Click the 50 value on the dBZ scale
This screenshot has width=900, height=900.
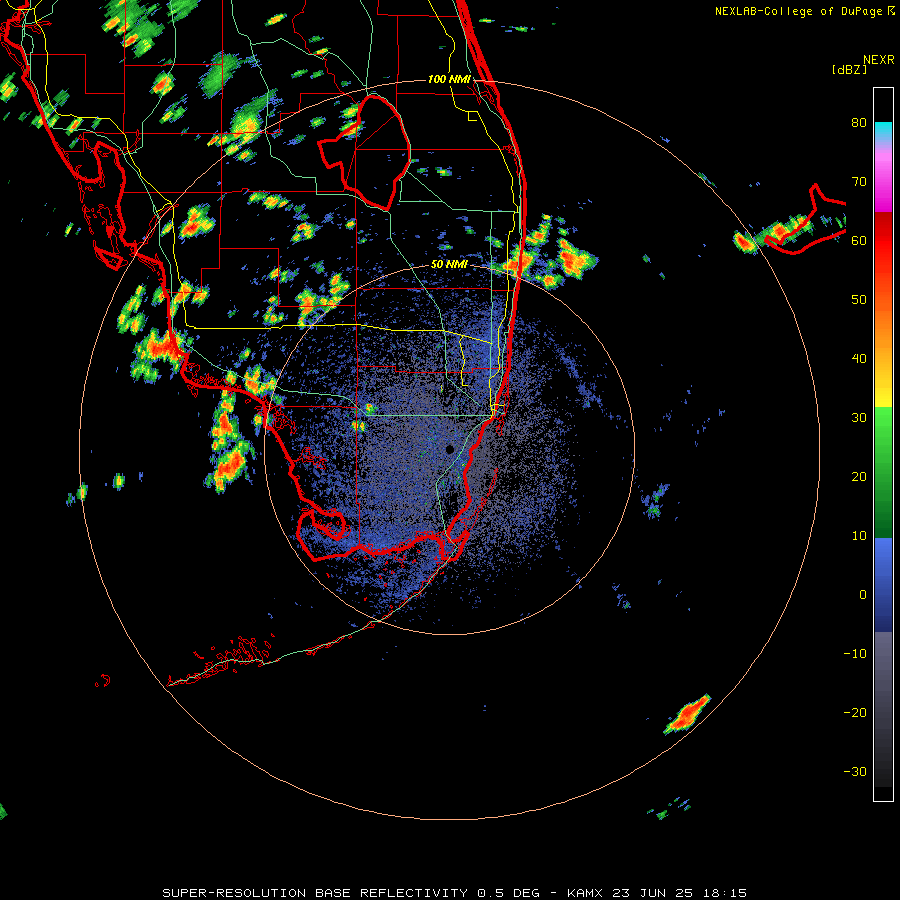tap(859, 300)
